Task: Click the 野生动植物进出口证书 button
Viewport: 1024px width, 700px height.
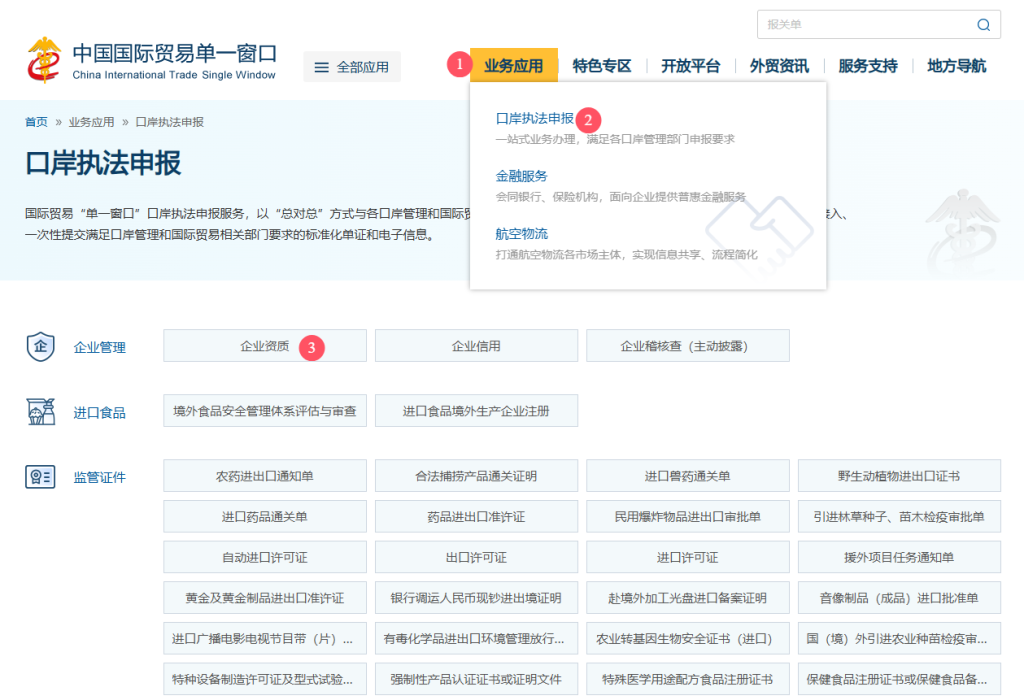Action: click(899, 476)
